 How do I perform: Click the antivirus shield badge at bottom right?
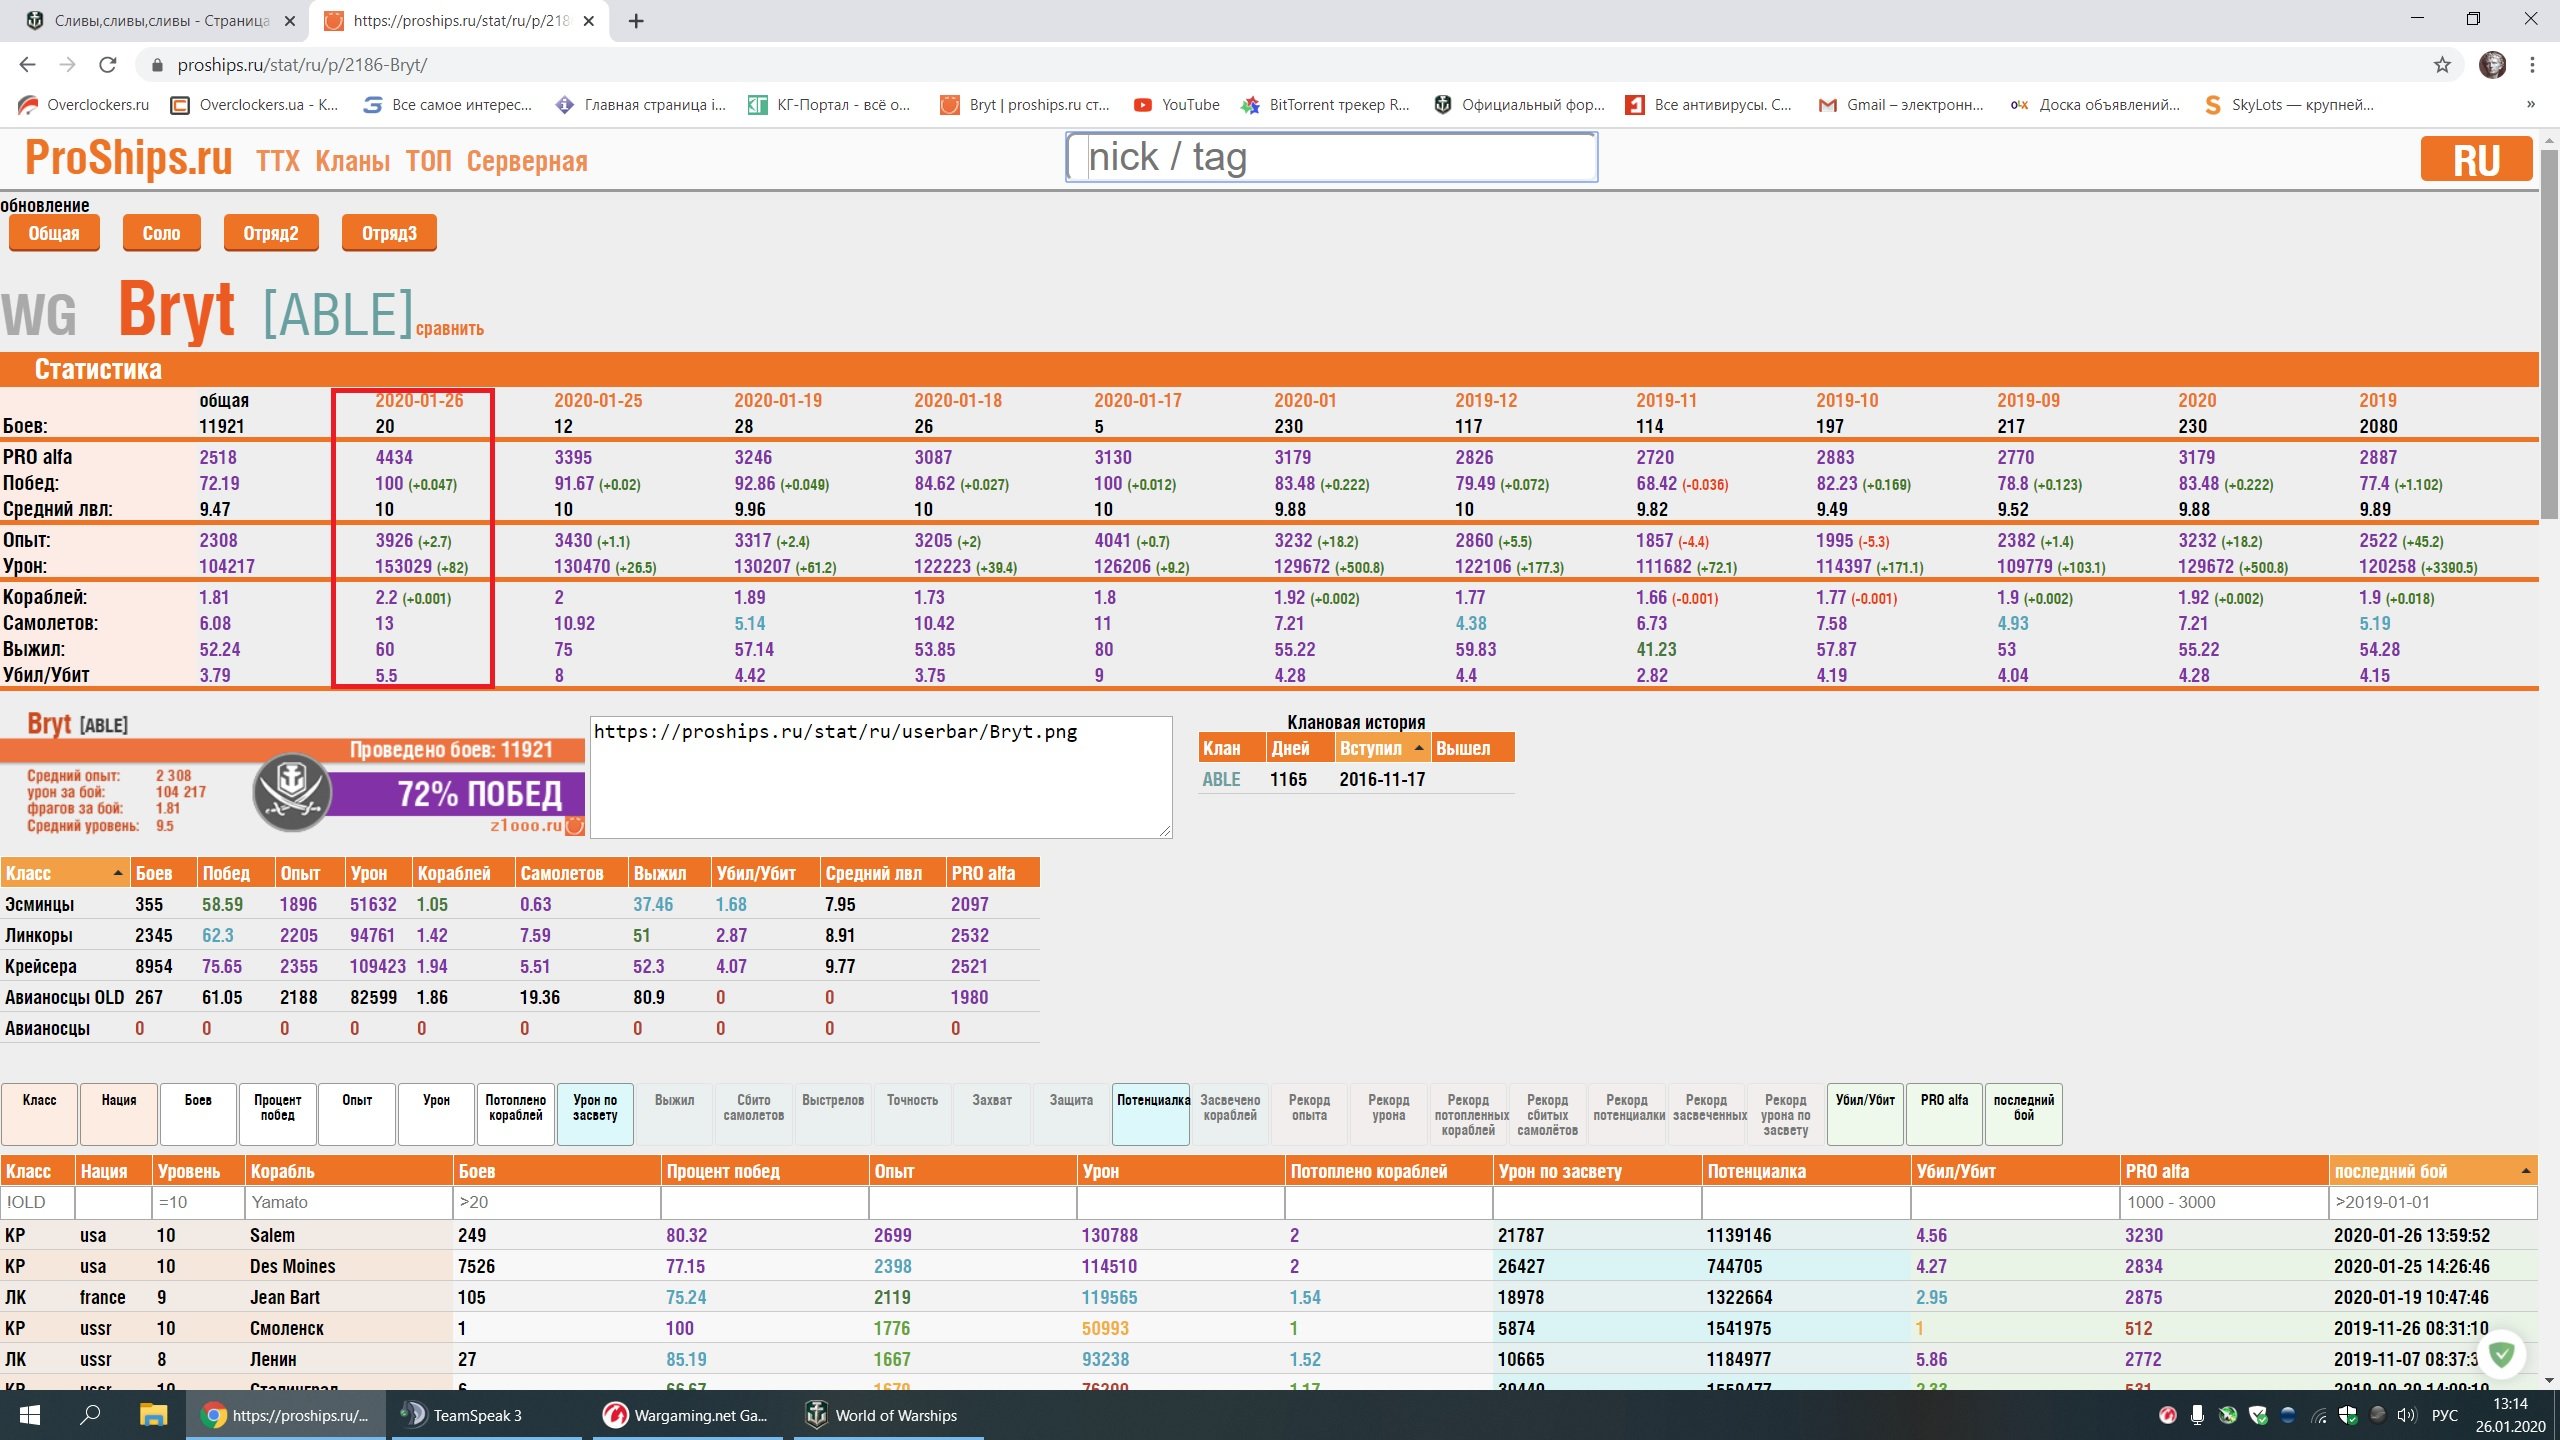(2502, 1355)
